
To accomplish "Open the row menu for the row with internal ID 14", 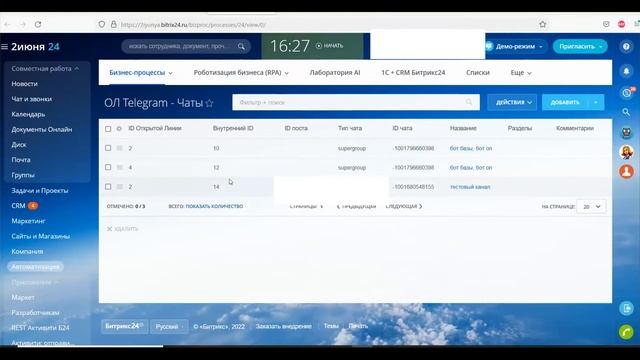I will pyautogui.click(x=120, y=187).
